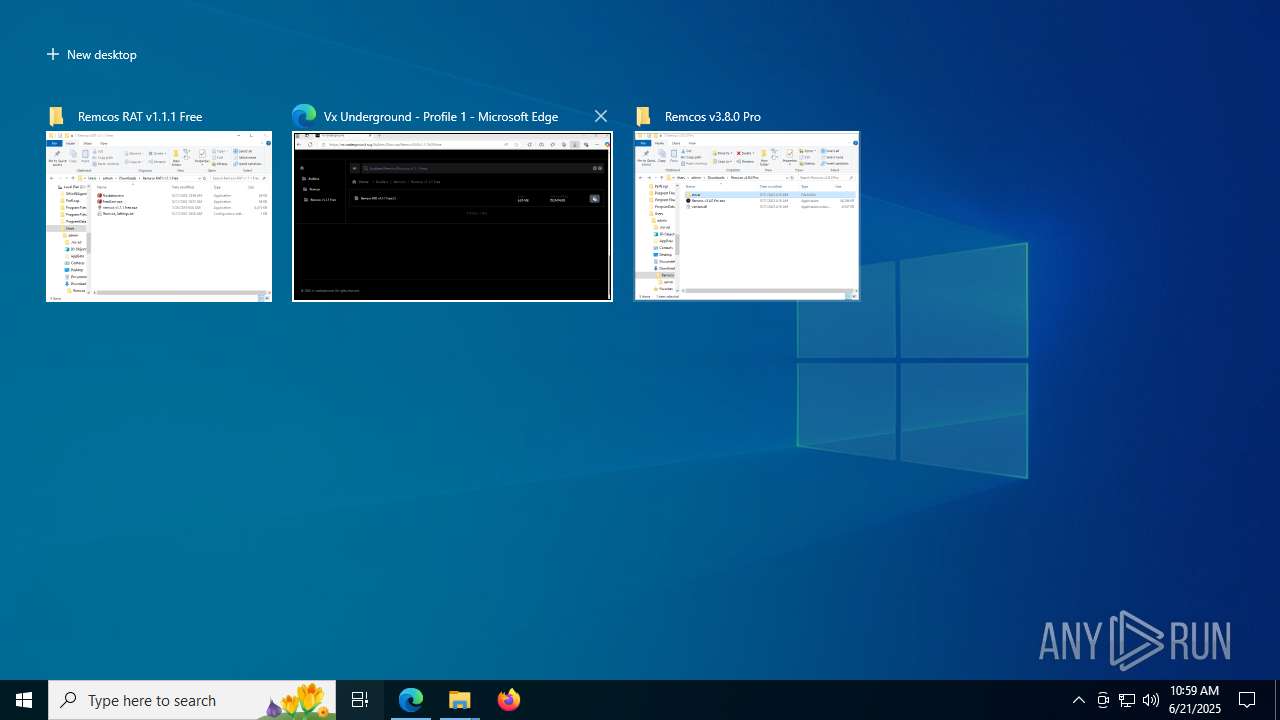Open Microsoft Edge from the taskbar
Viewport: 1280px width, 720px height.
coord(411,700)
